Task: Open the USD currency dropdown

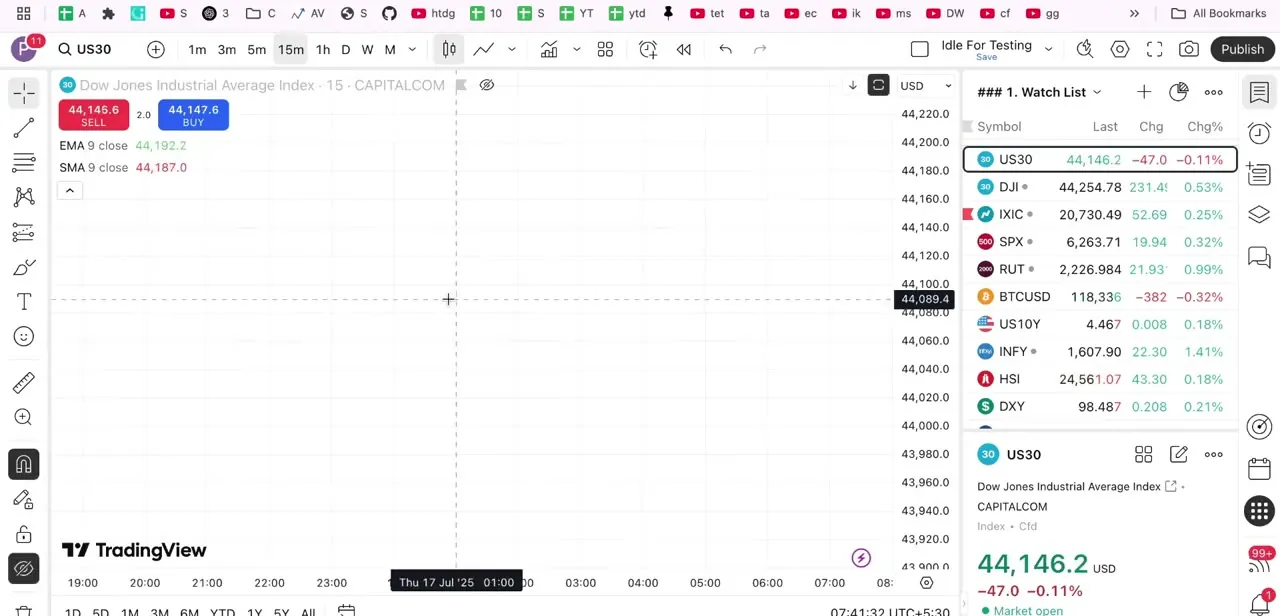Action: tap(926, 85)
